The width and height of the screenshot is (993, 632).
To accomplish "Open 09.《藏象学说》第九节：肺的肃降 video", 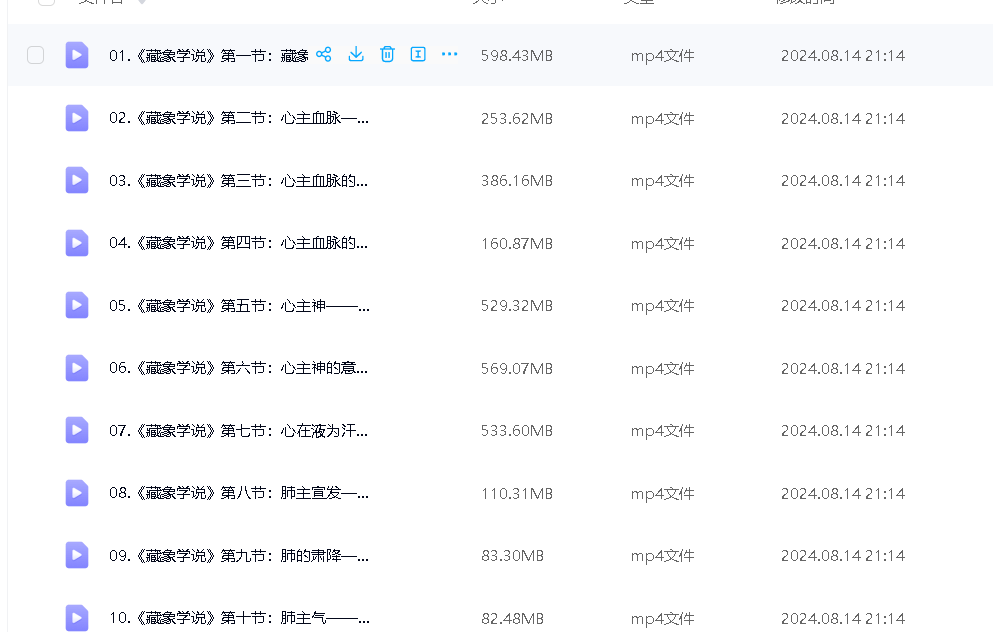I will tap(238, 556).
